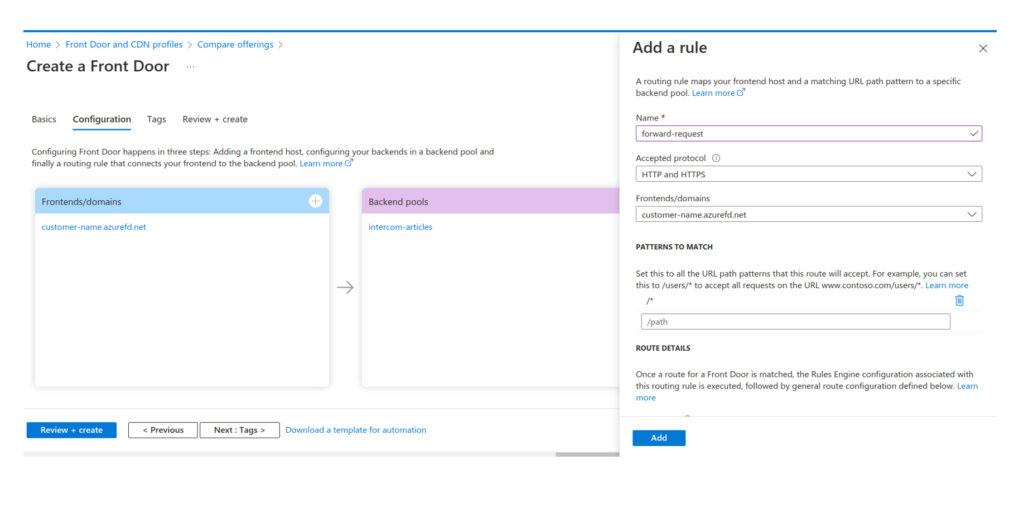Viewport: 1024px width, 523px height.
Task: Open the Frontends/domains dropdown in rule panel
Action: (808, 214)
